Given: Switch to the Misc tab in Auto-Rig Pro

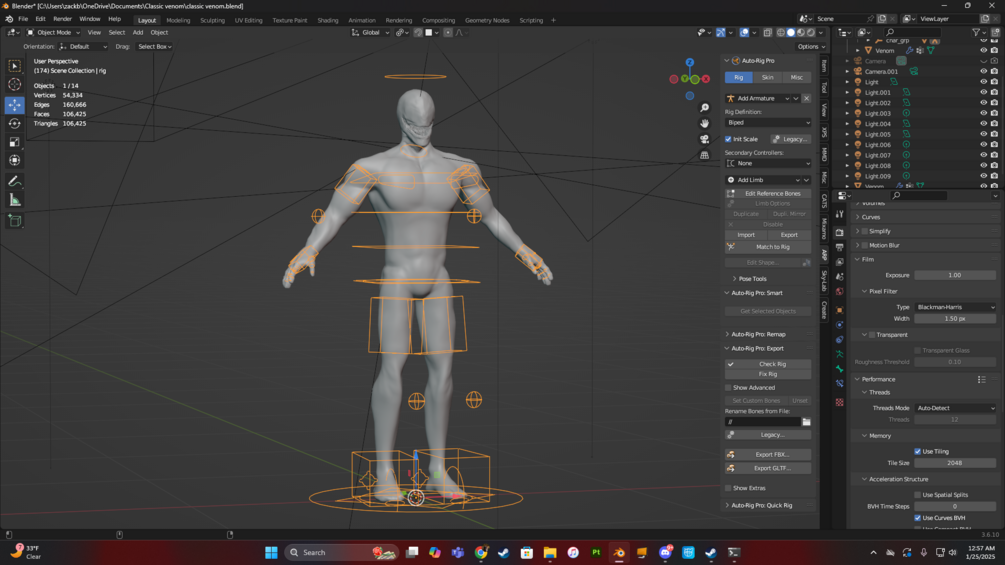Looking at the screenshot, I should point(796,78).
